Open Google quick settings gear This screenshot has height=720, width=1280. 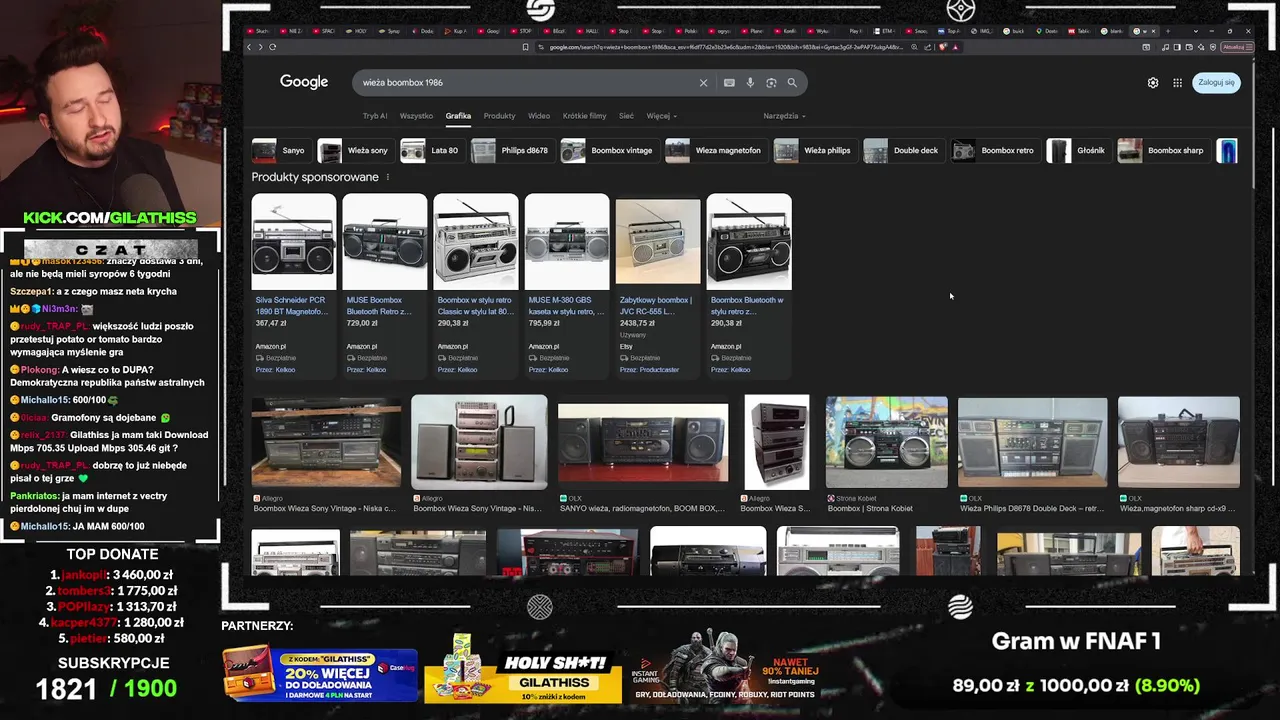(x=1153, y=83)
